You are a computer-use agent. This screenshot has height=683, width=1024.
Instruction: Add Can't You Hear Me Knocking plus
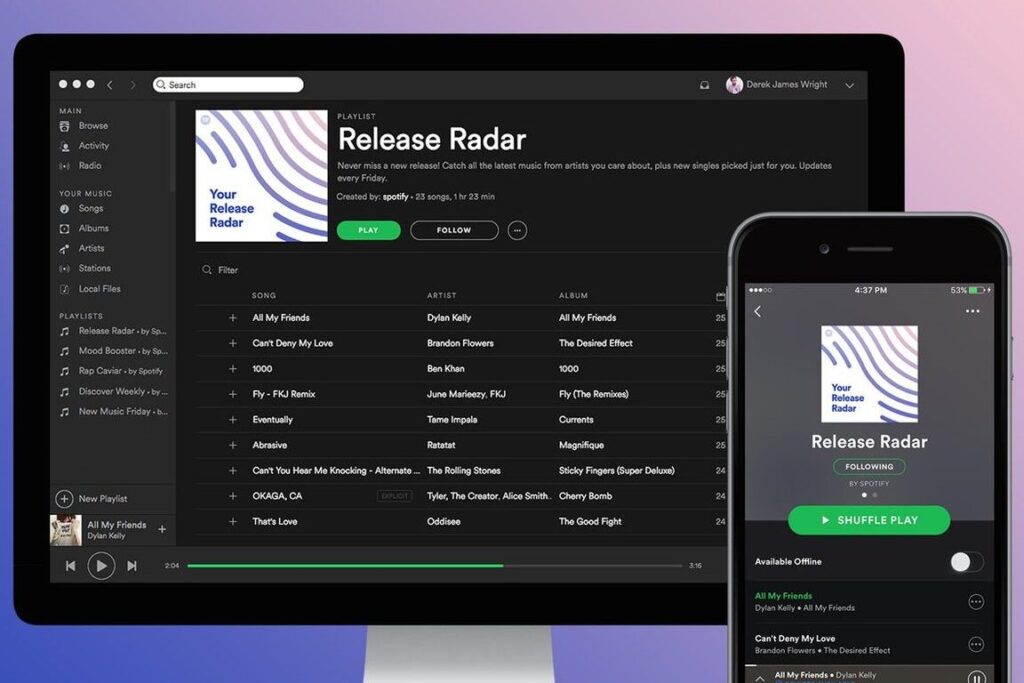232,471
